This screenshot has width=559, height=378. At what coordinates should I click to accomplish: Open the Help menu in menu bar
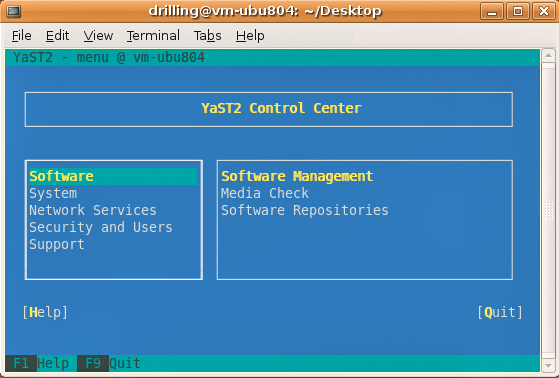point(250,36)
